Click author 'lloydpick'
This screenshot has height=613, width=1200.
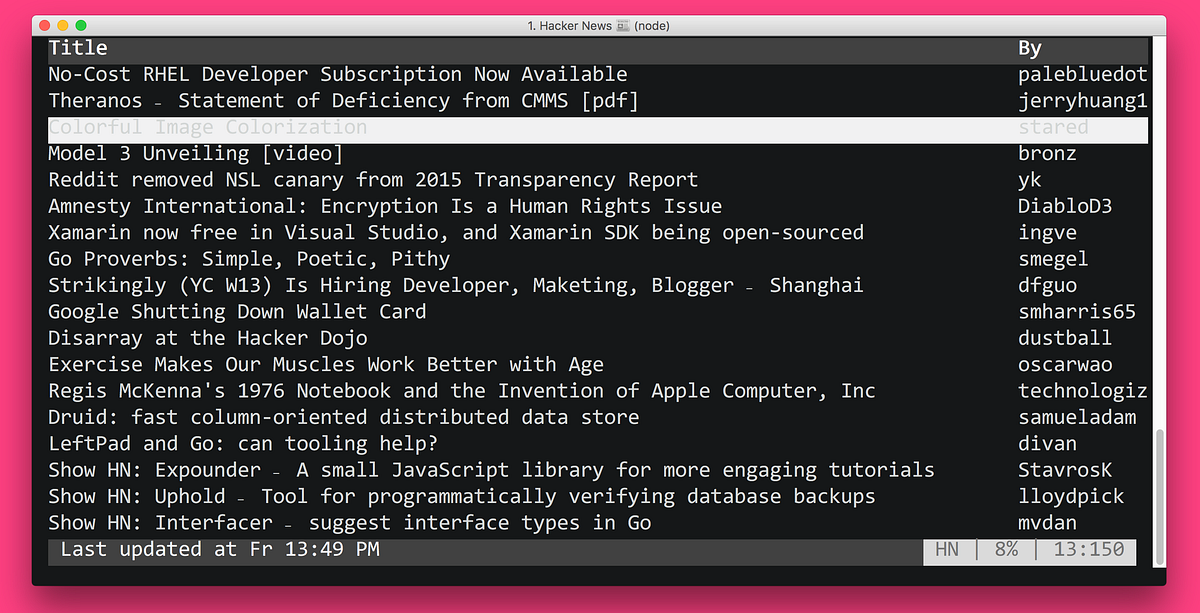pos(1071,496)
